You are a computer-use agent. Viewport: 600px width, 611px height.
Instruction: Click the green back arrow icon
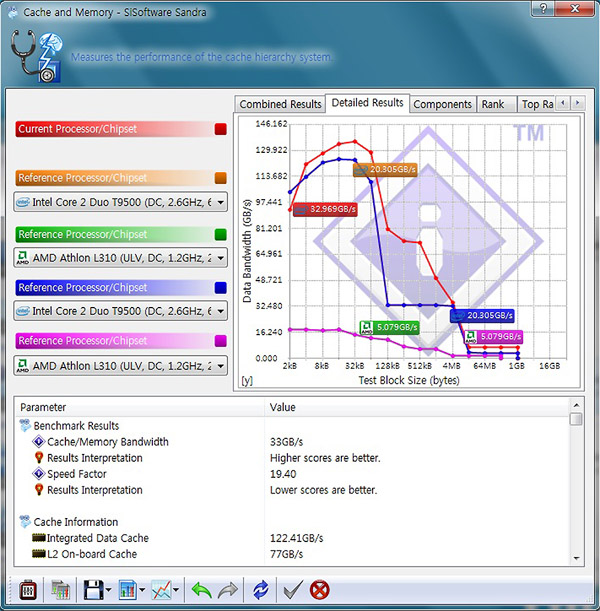tap(201, 590)
